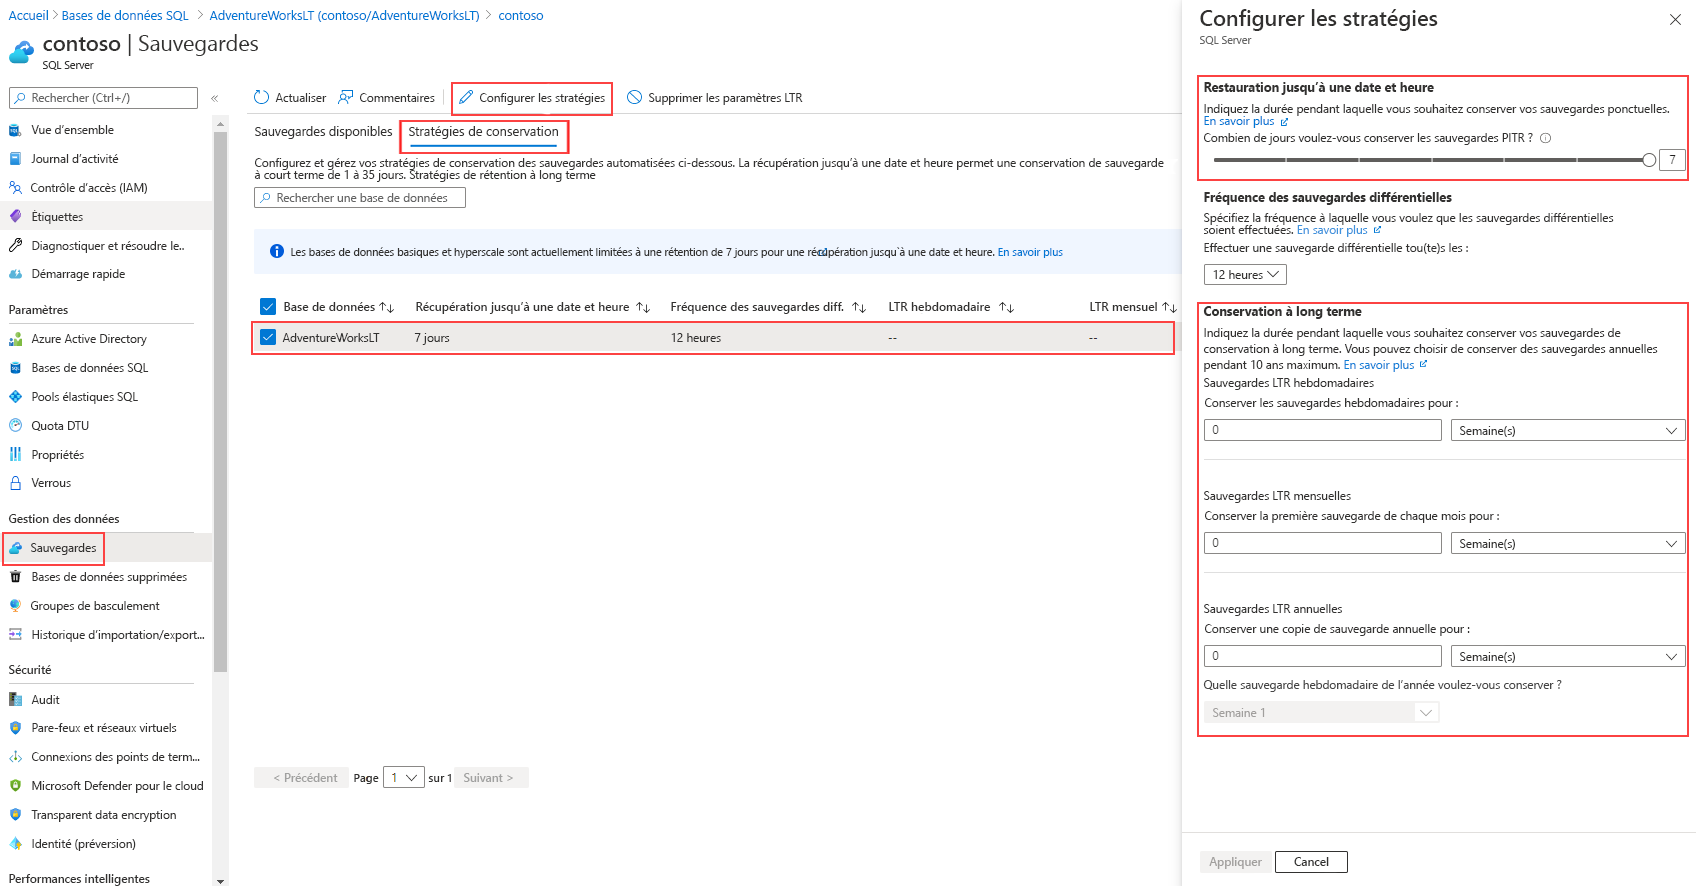Click the Démarrage rapide icon
This screenshot has height=886, width=1696.
click(x=15, y=274)
